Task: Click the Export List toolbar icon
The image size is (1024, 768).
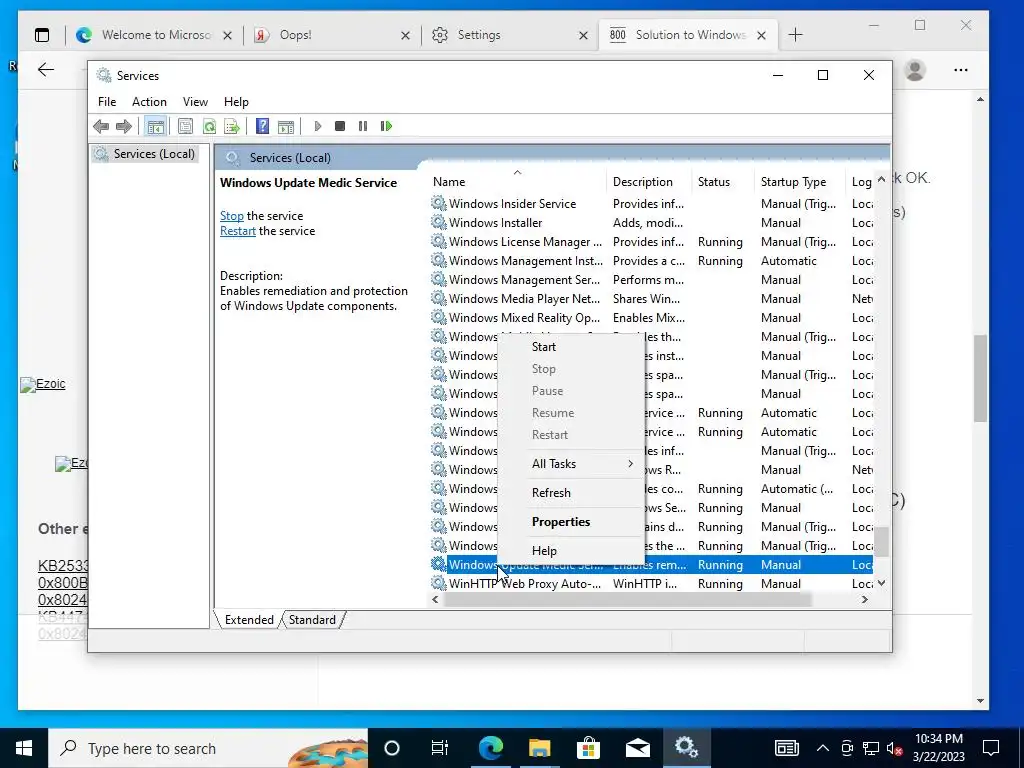Action: tap(232, 126)
